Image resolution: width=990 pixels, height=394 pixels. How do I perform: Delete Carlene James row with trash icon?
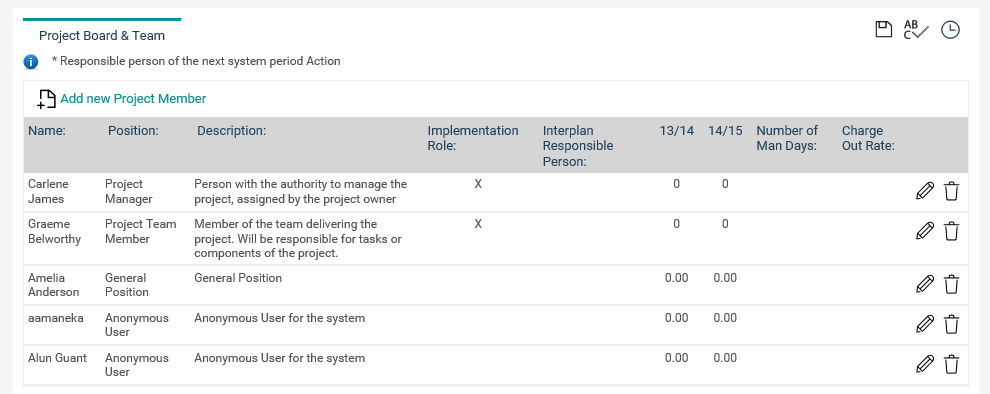pyautogui.click(x=951, y=191)
